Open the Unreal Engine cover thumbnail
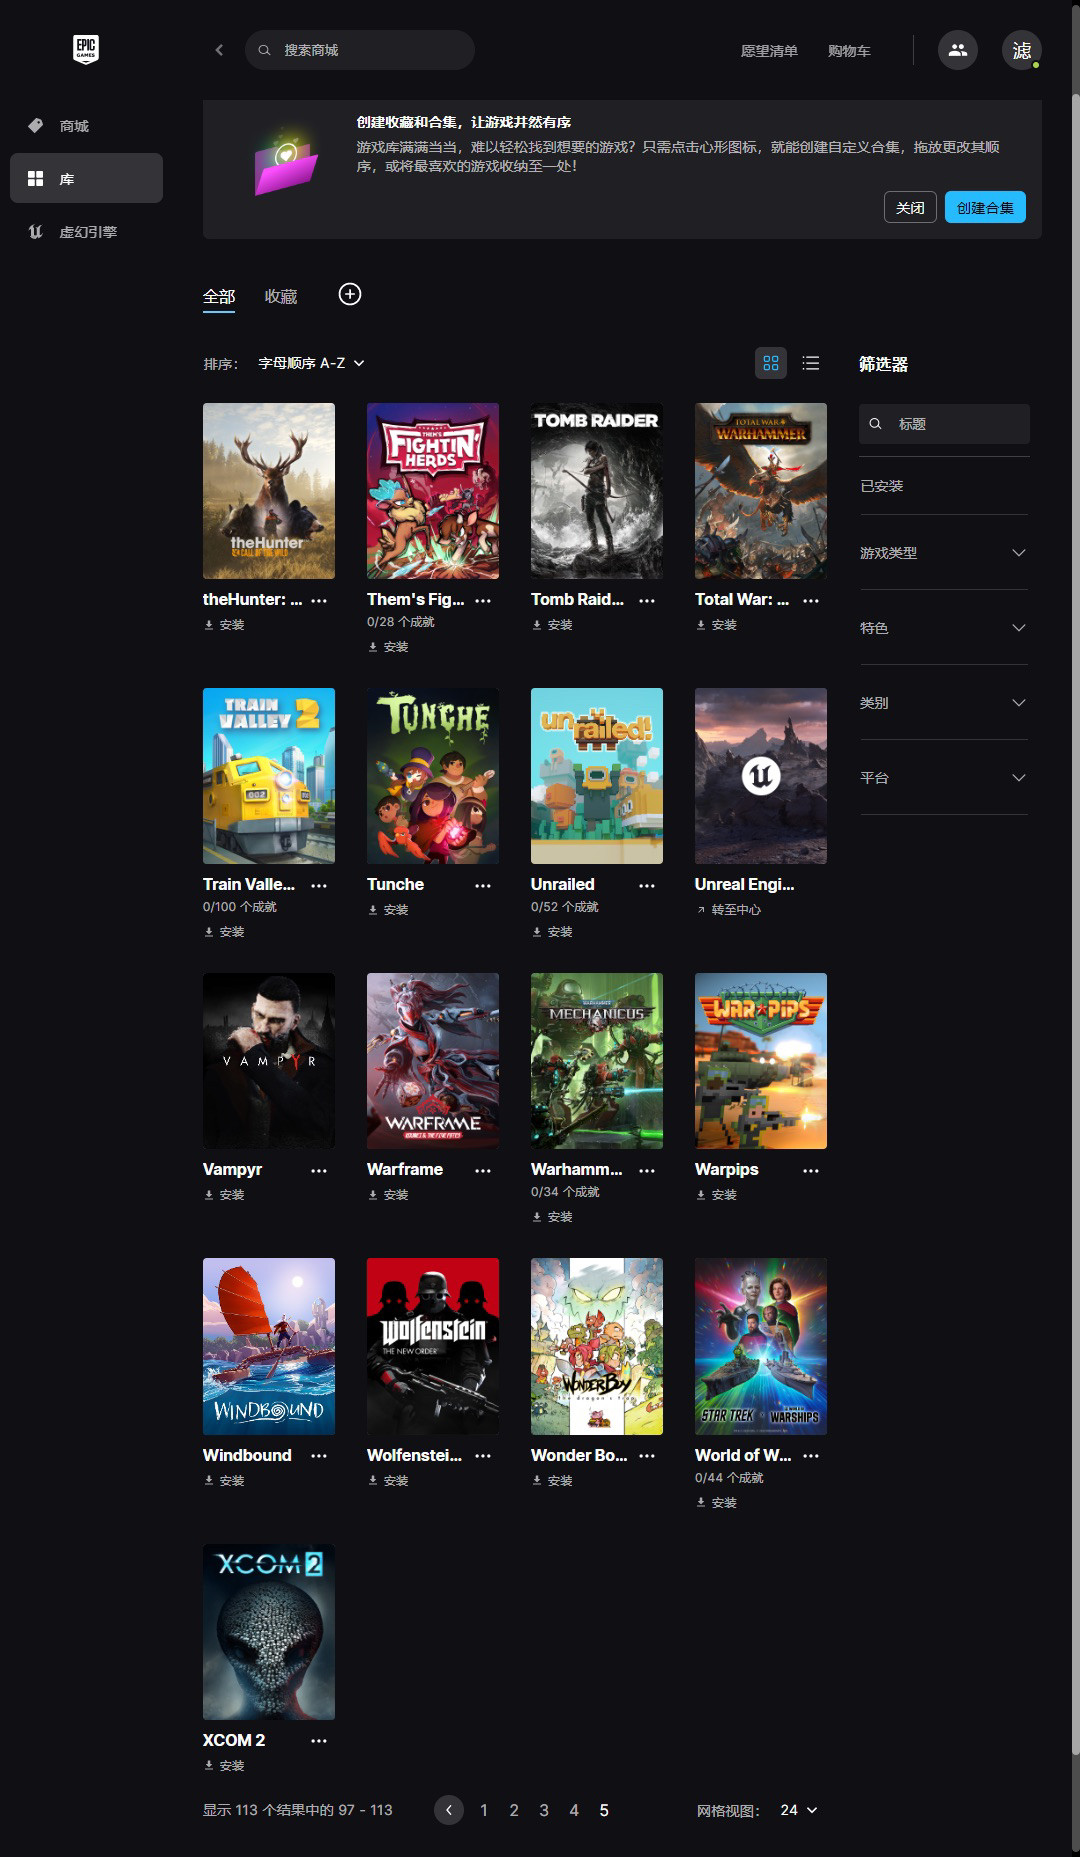Image resolution: width=1080 pixels, height=1857 pixels. (x=761, y=776)
